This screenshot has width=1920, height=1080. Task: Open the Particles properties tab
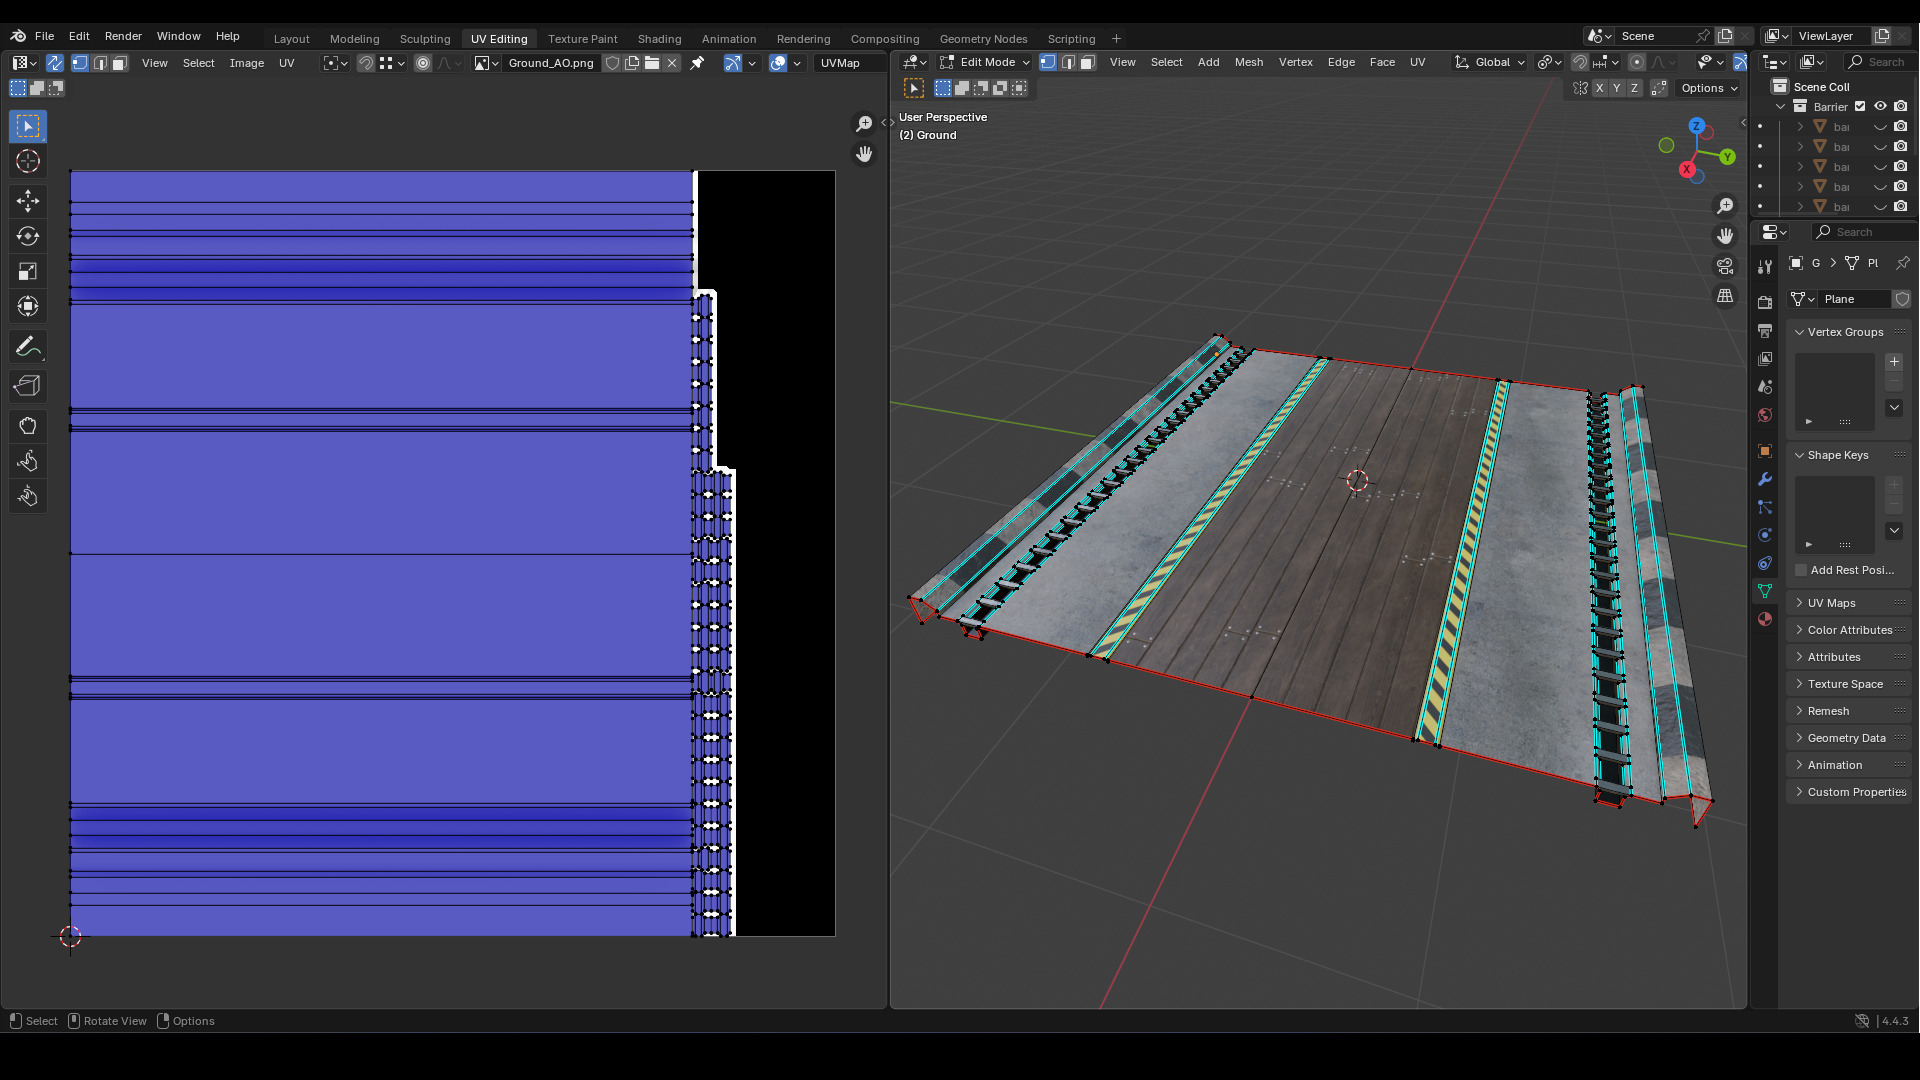tap(1765, 507)
